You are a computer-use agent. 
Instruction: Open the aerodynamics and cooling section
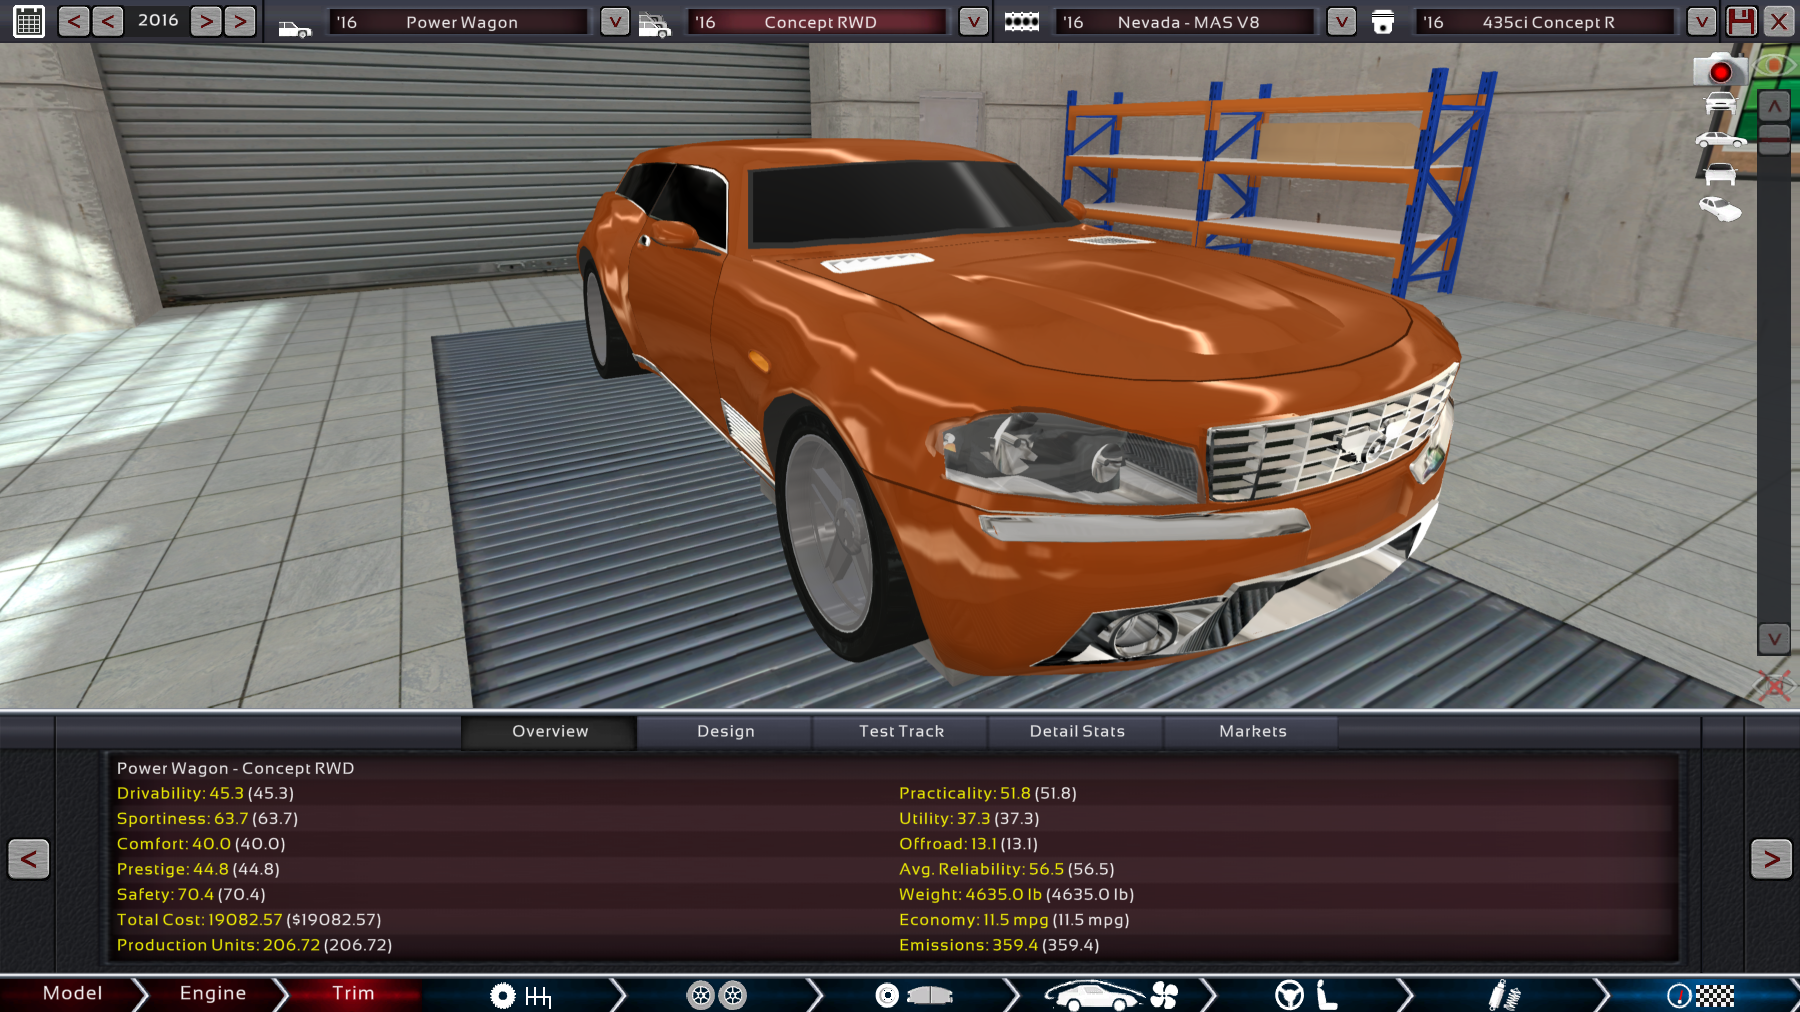click(x=1110, y=995)
